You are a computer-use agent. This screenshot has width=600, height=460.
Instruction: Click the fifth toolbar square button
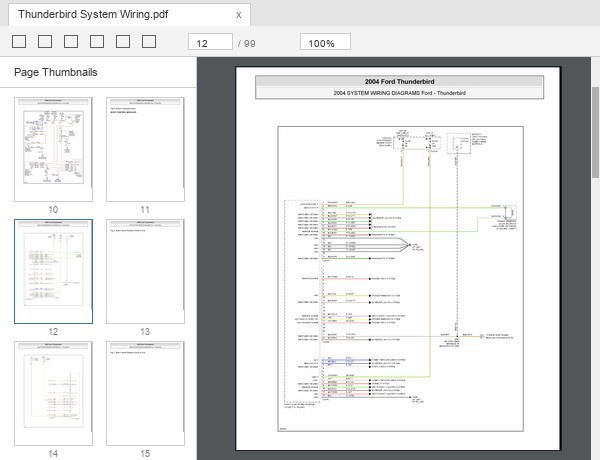[123, 41]
